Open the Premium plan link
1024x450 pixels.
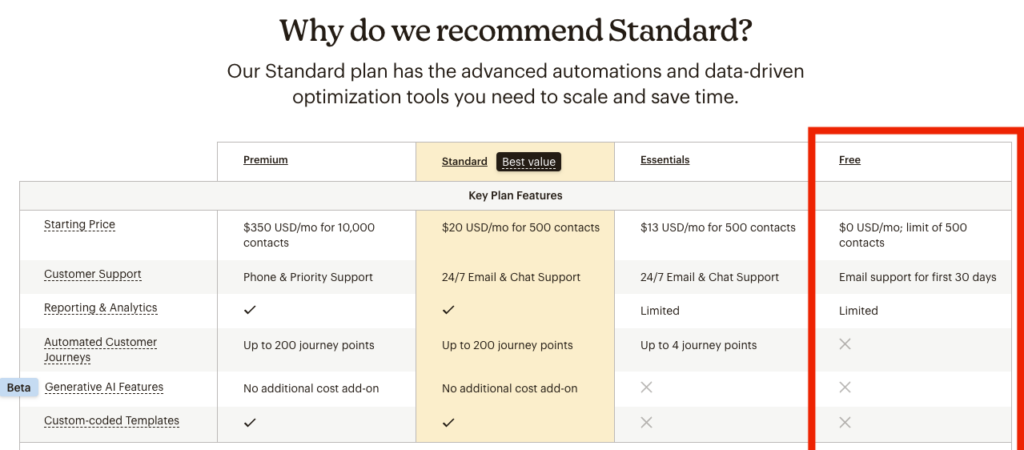266,160
